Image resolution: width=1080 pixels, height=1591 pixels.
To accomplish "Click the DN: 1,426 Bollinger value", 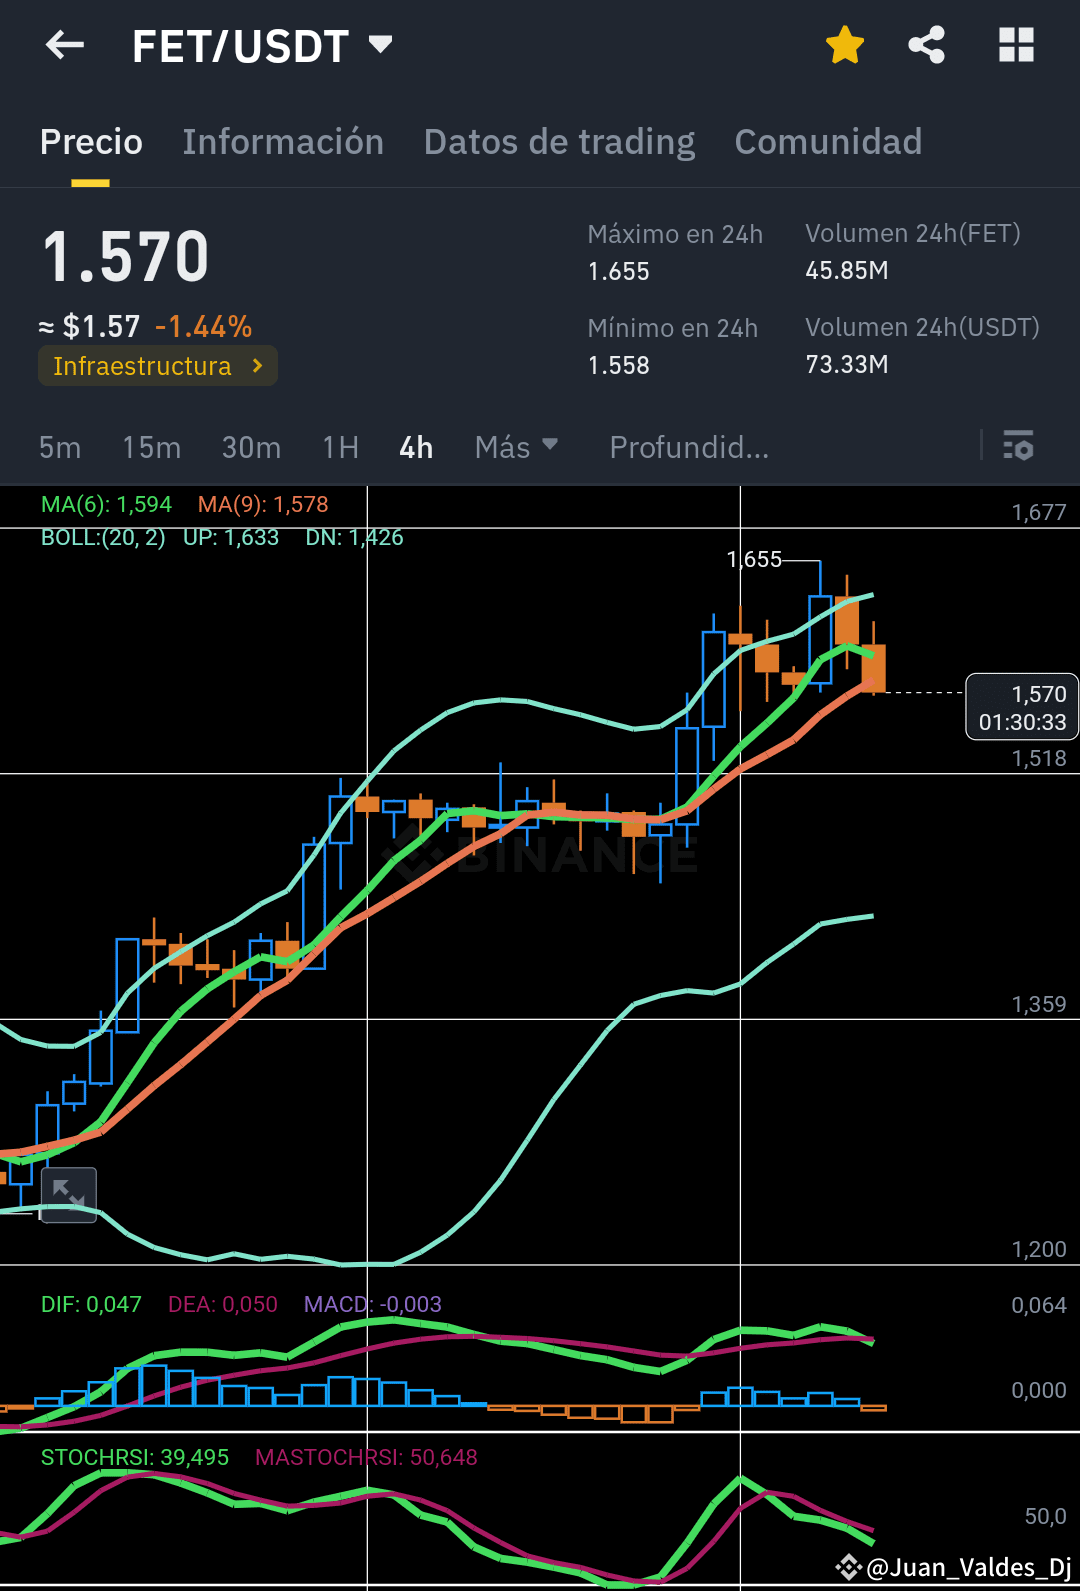I will [354, 537].
